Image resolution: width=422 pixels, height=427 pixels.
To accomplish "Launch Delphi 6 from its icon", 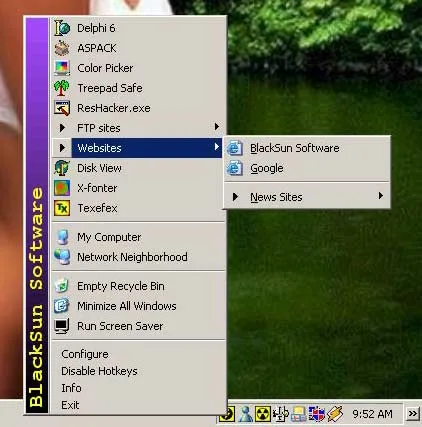I will (62, 28).
